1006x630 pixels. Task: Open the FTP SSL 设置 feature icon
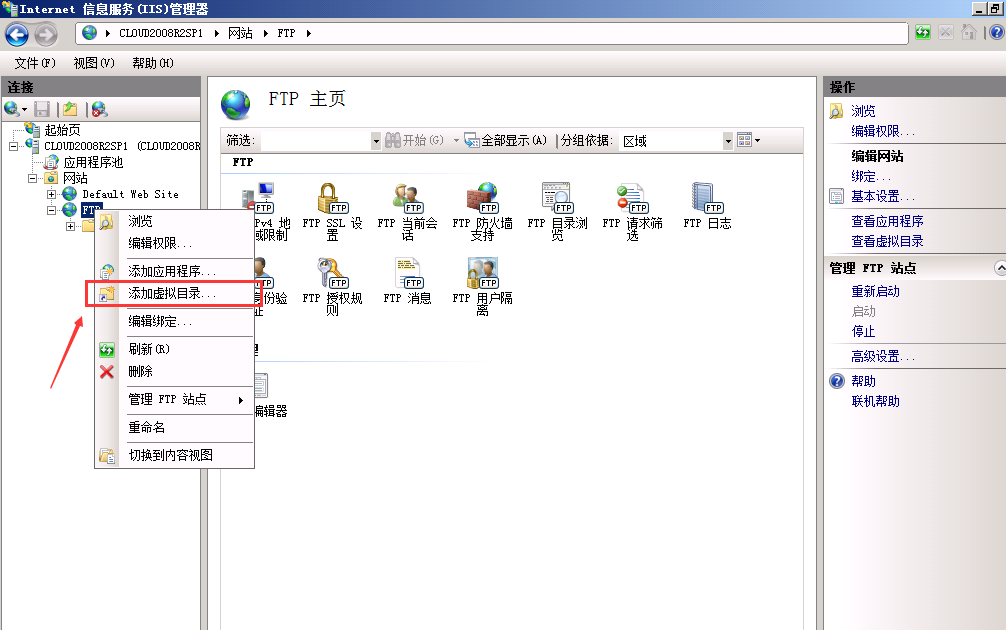coord(332,211)
